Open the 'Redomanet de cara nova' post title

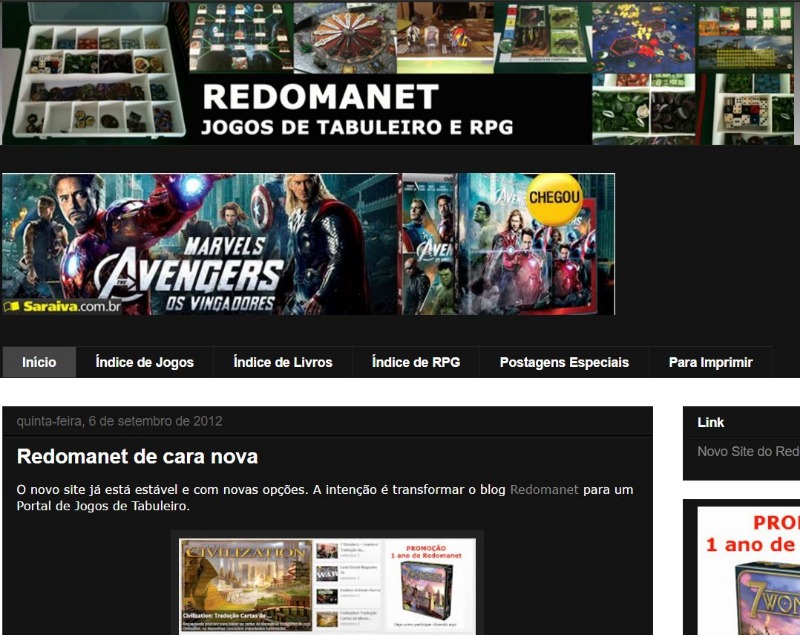click(x=137, y=456)
